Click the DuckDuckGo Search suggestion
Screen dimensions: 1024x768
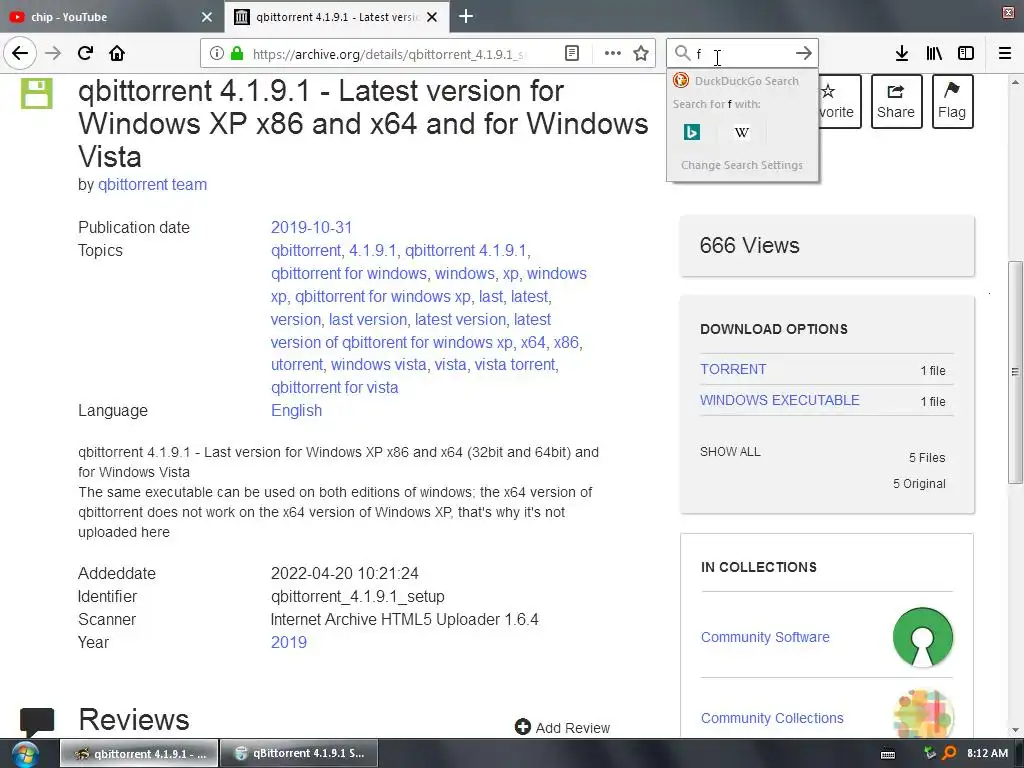click(x=743, y=81)
